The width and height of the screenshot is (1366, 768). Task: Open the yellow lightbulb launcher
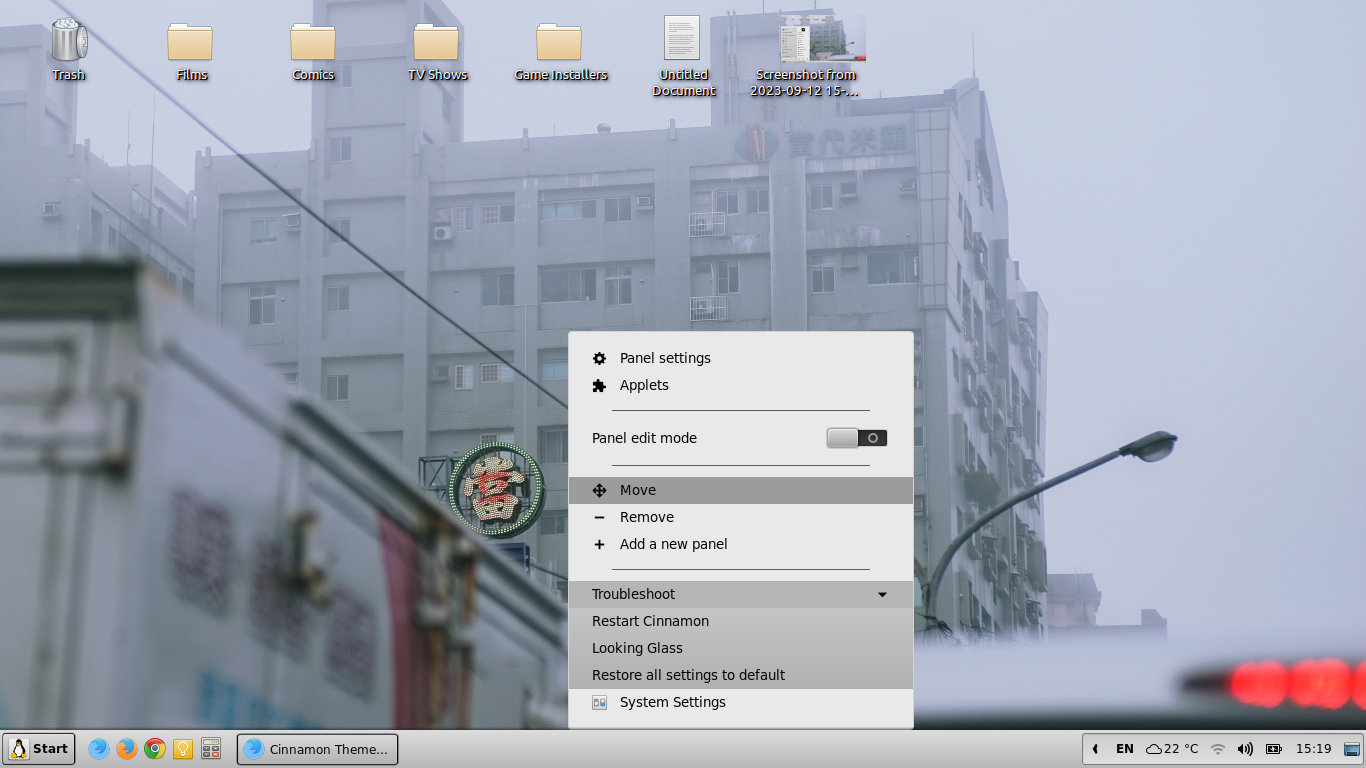pyautogui.click(x=182, y=749)
